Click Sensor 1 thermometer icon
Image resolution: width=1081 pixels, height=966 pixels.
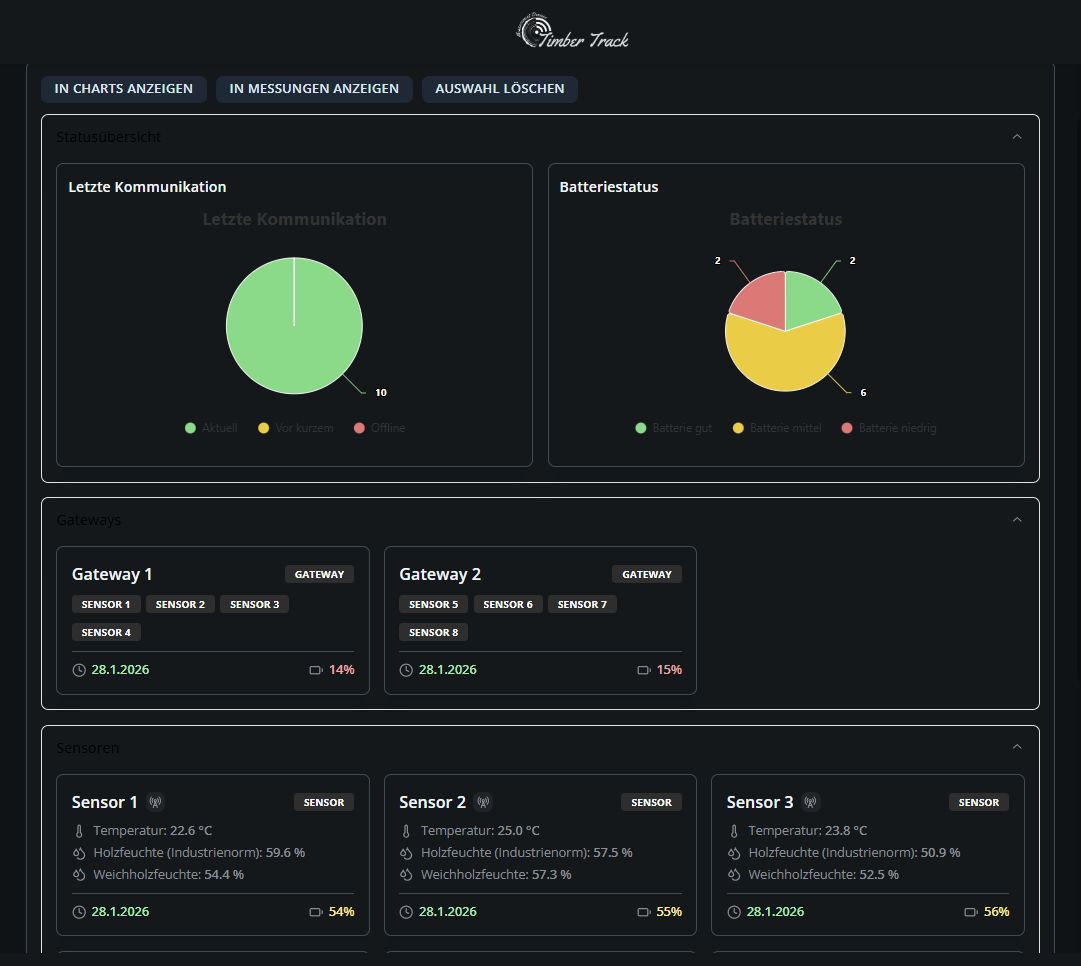coord(79,831)
